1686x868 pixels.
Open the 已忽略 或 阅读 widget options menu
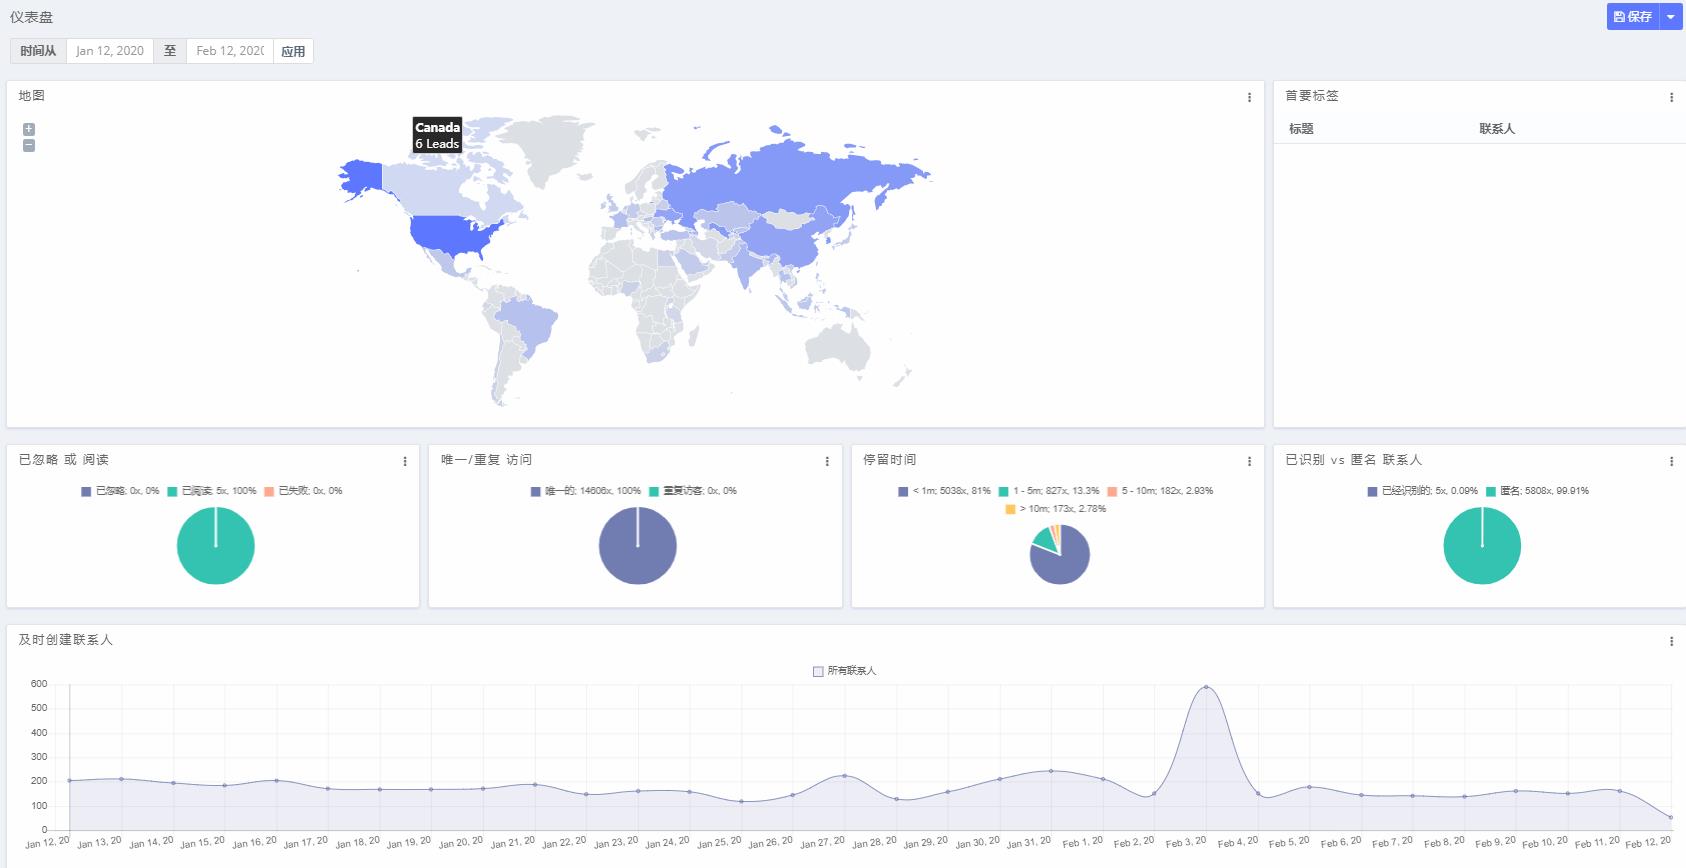pyautogui.click(x=405, y=462)
